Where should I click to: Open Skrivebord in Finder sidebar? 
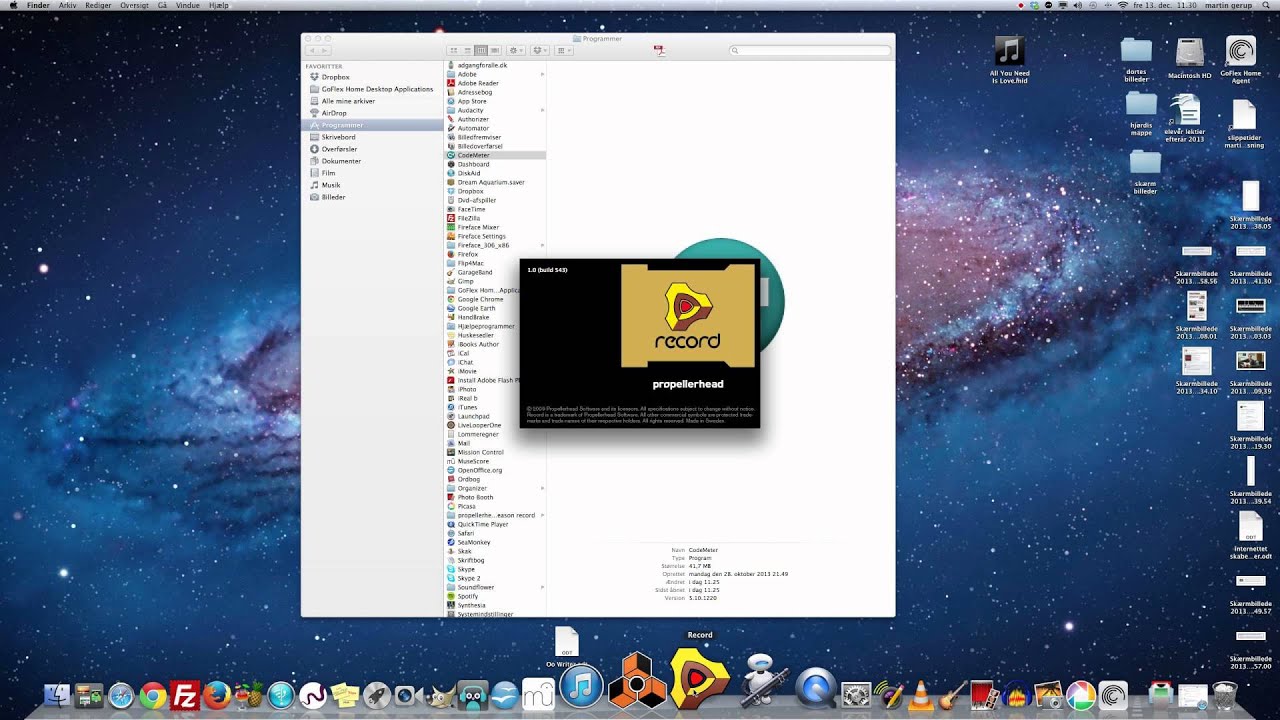pyautogui.click(x=338, y=137)
